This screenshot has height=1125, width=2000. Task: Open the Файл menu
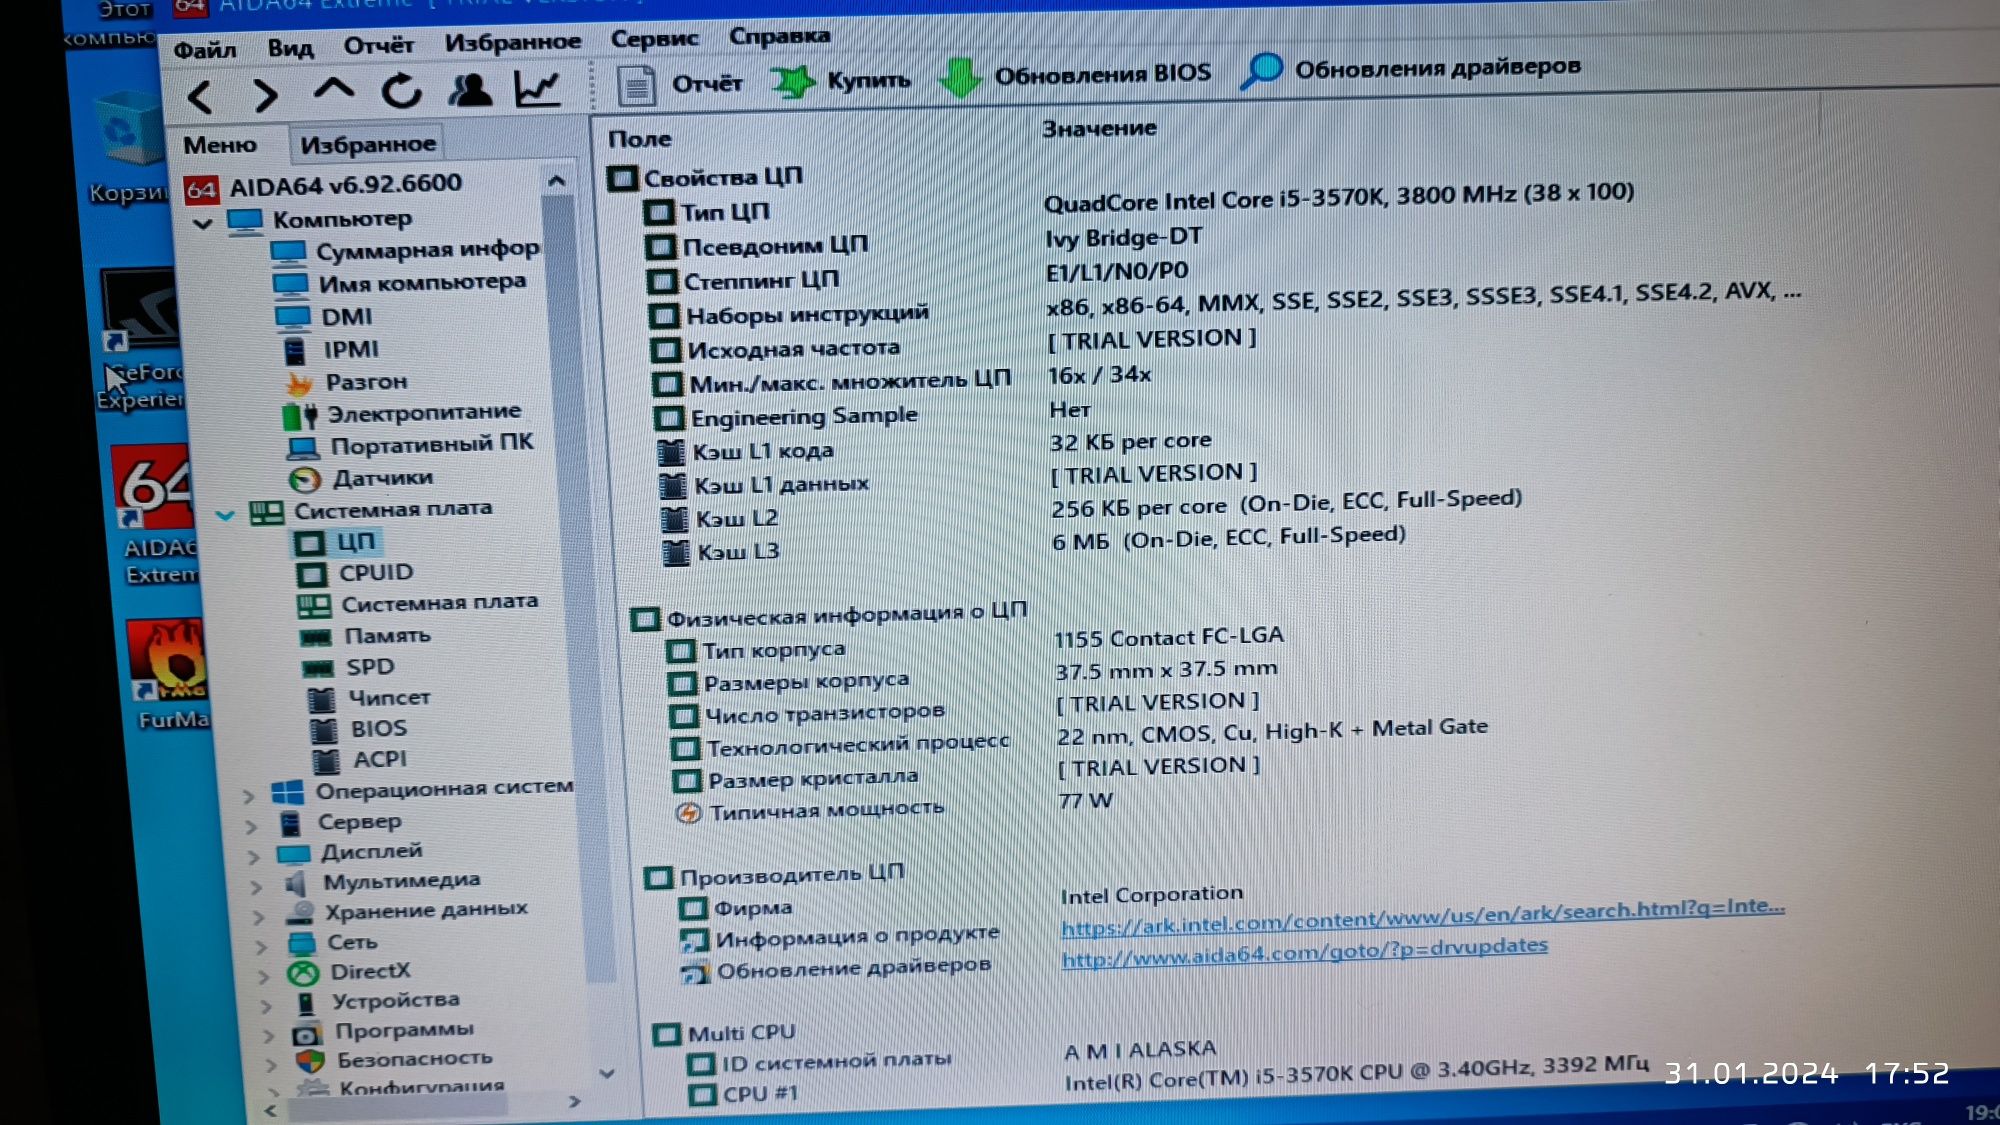[205, 49]
